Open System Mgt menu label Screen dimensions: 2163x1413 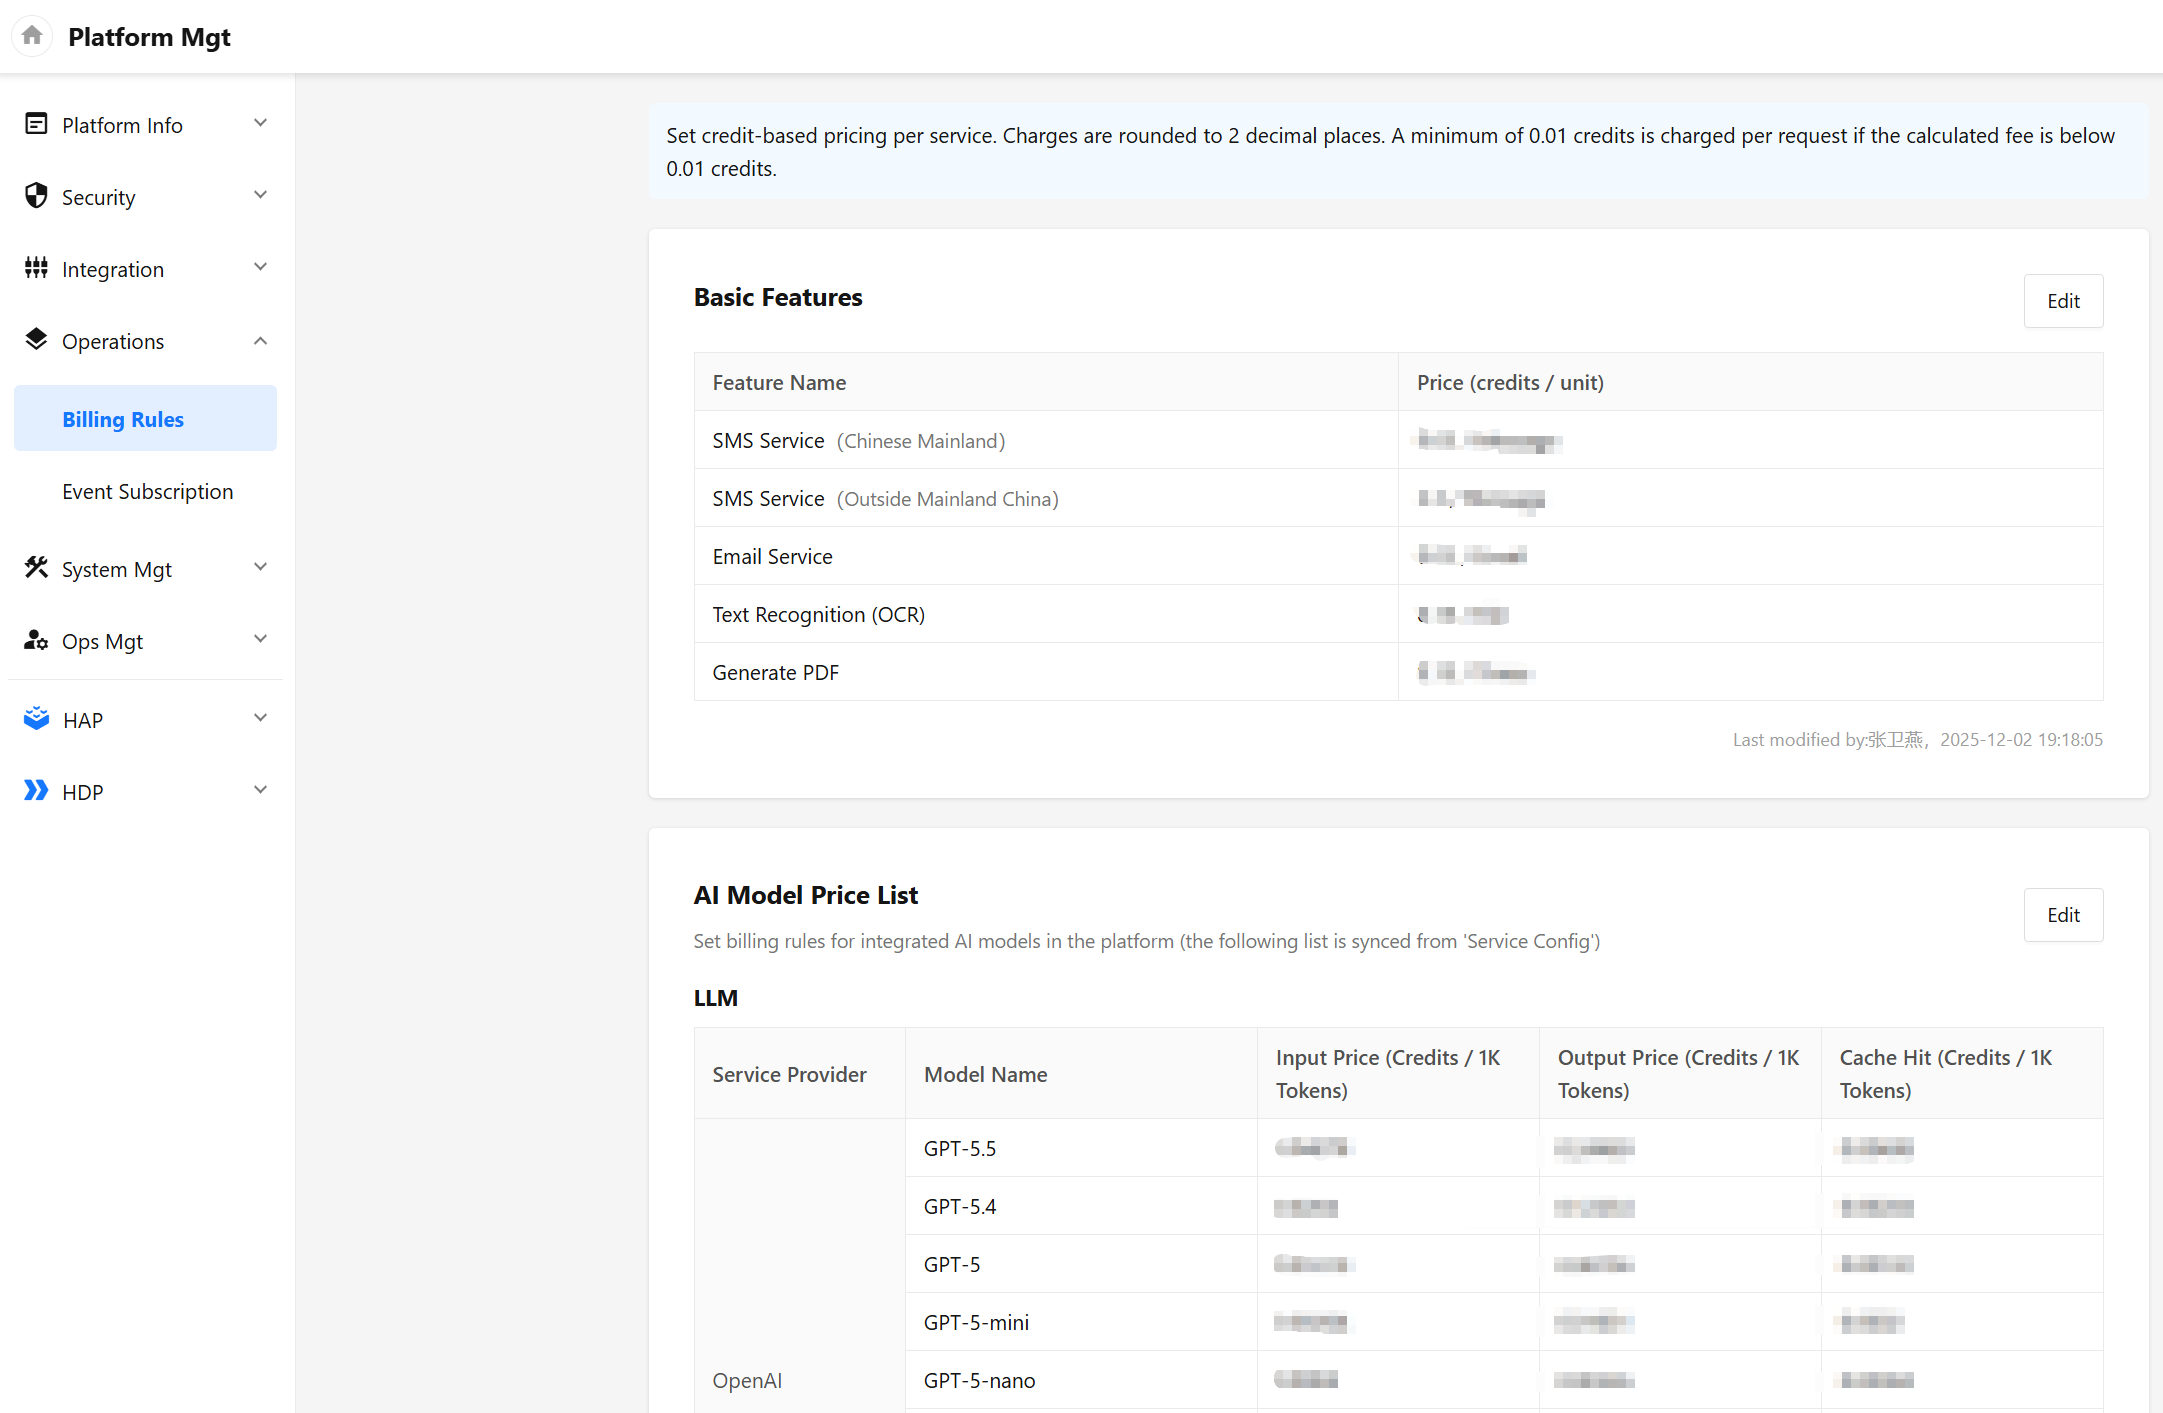point(117,569)
